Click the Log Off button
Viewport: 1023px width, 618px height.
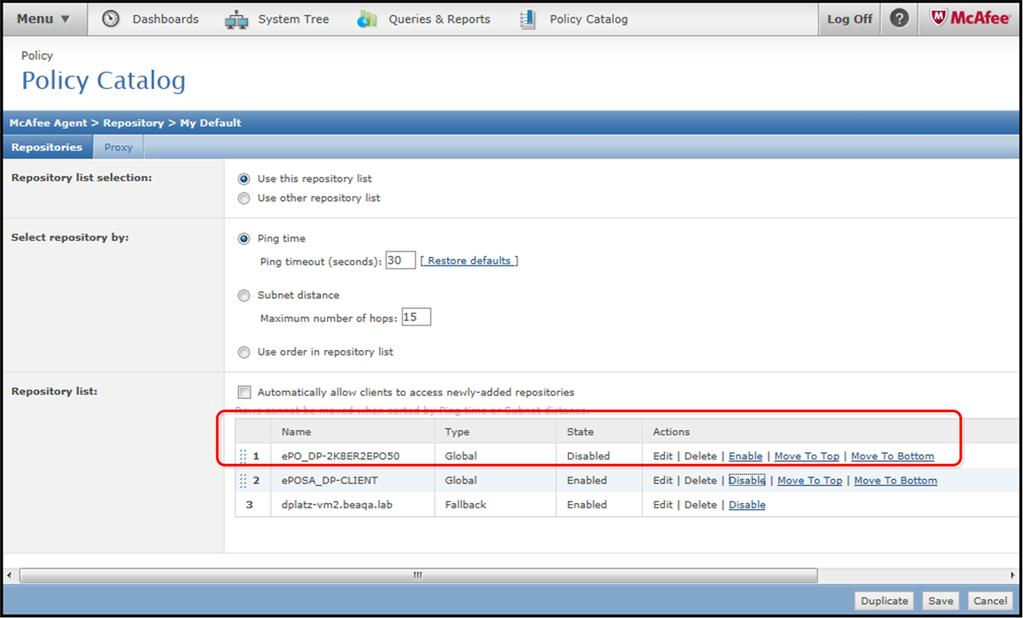[849, 19]
